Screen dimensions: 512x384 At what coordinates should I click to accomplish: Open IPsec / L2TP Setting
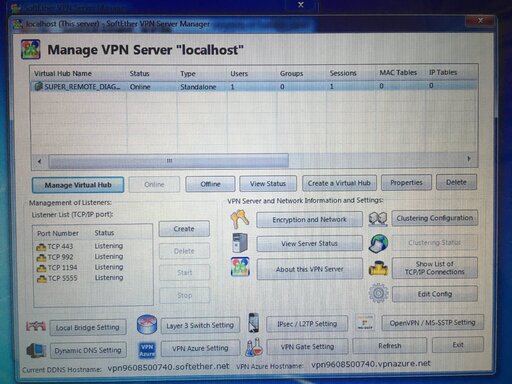point(307,324)
